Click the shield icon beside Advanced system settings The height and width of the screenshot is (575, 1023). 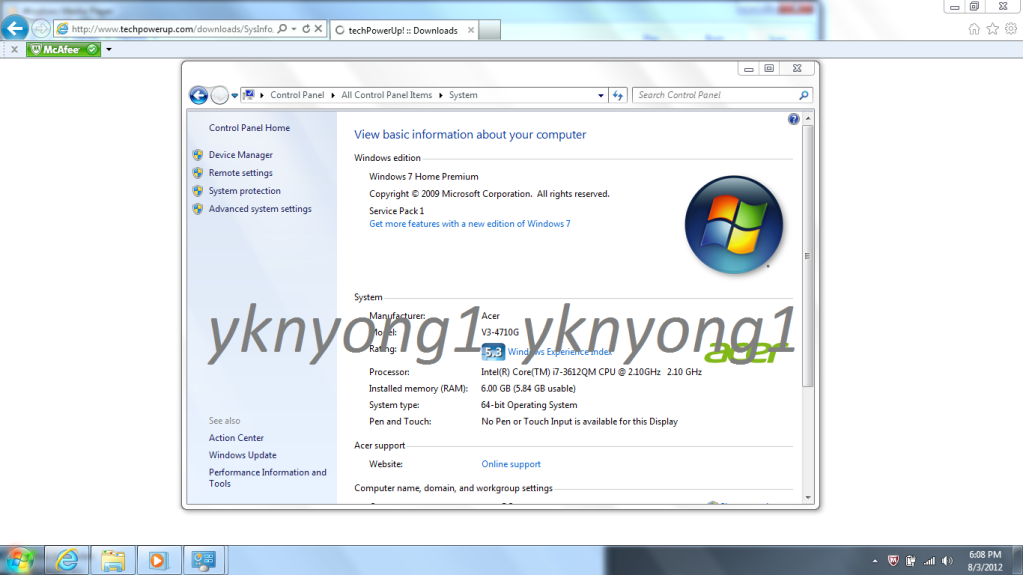[198, 209]
